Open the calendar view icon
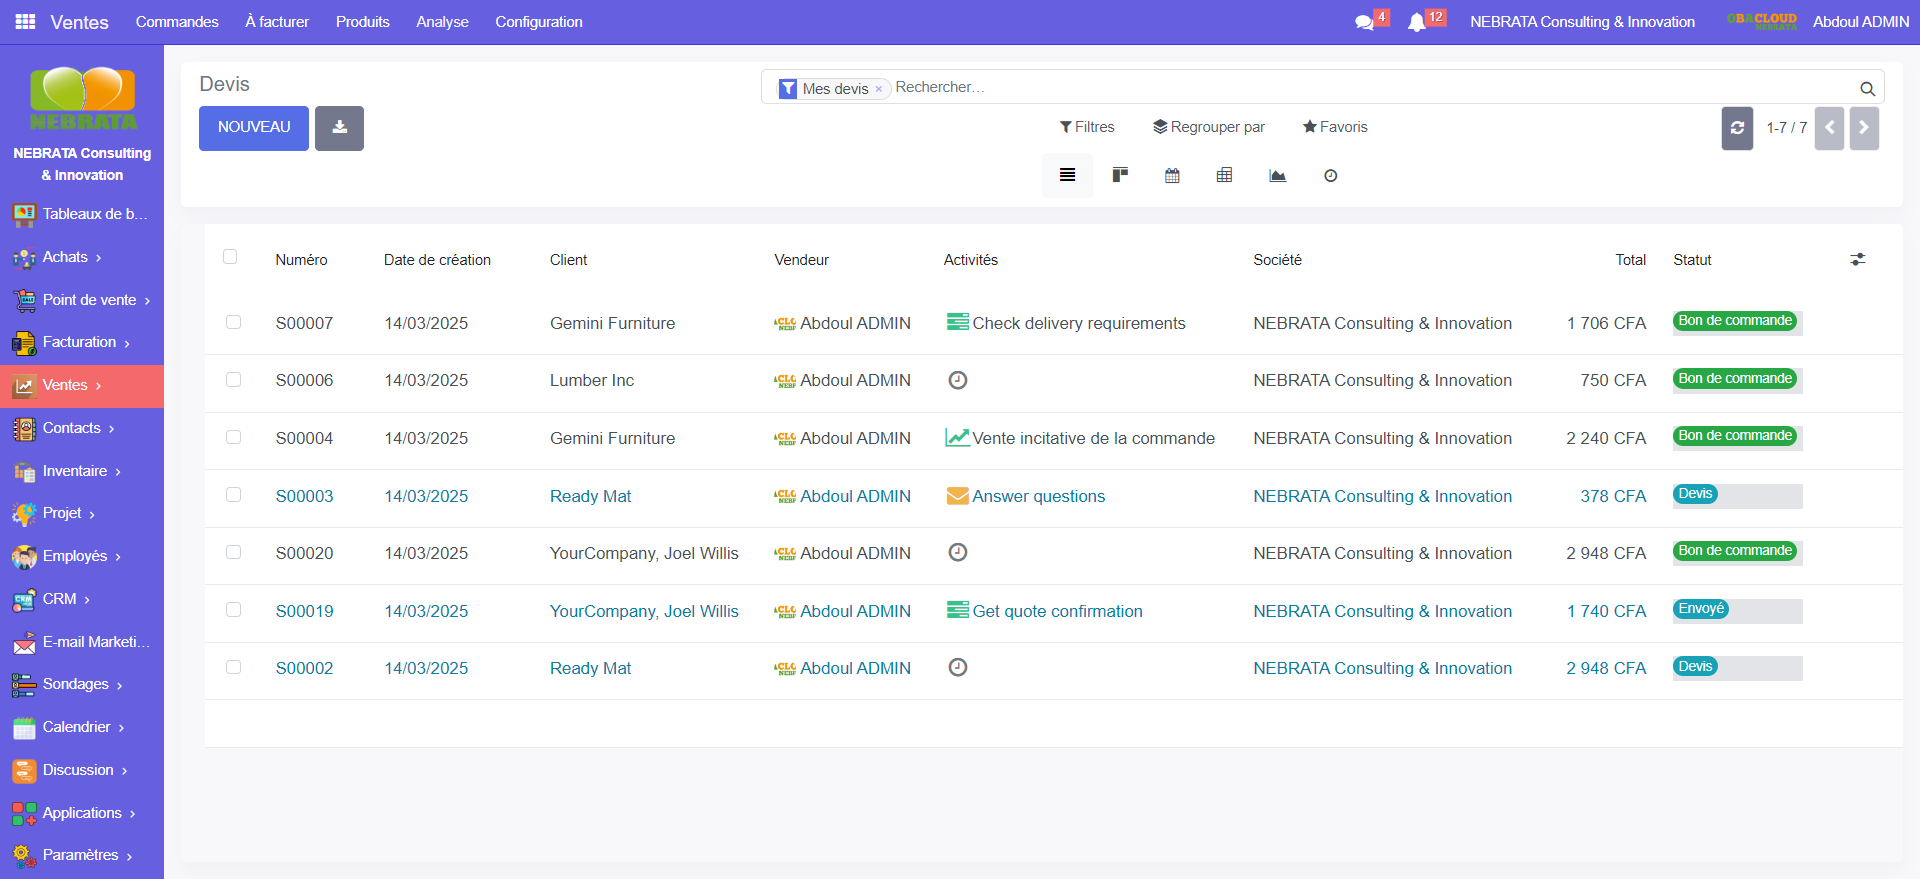The image size is (1920, 879). coord(1172,176)
